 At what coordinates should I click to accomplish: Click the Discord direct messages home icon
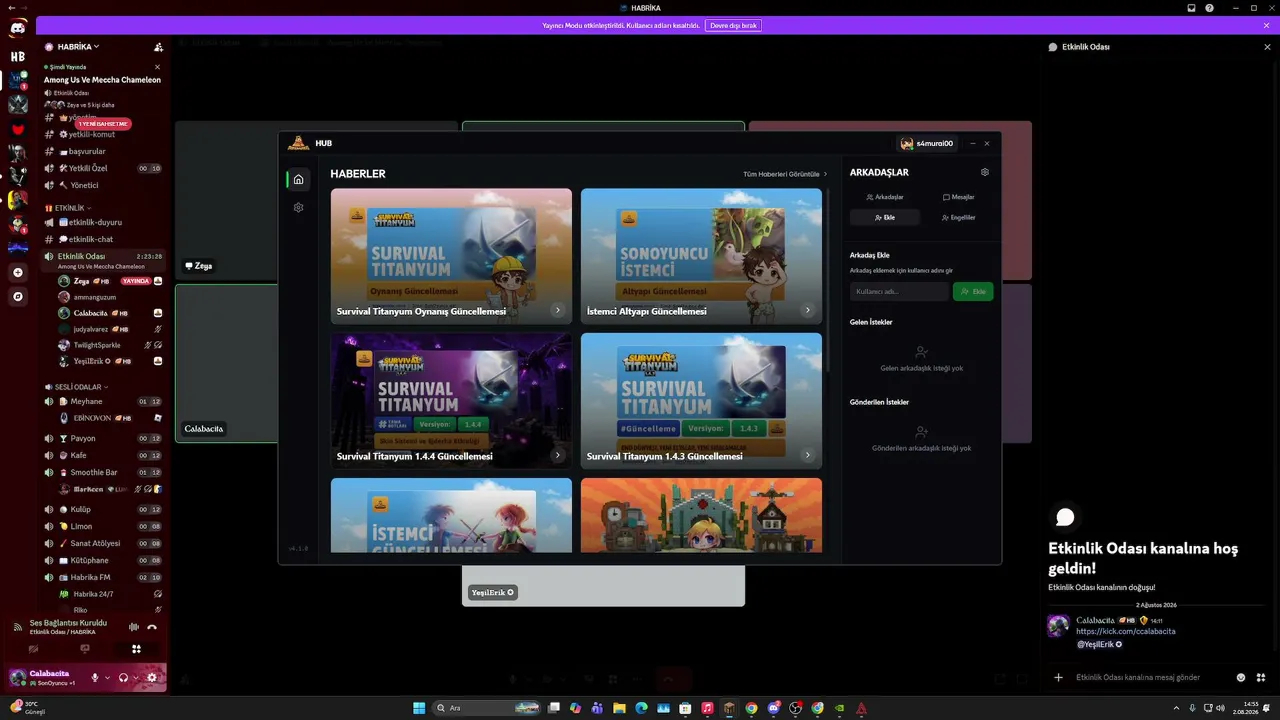[x=18, y=28]
